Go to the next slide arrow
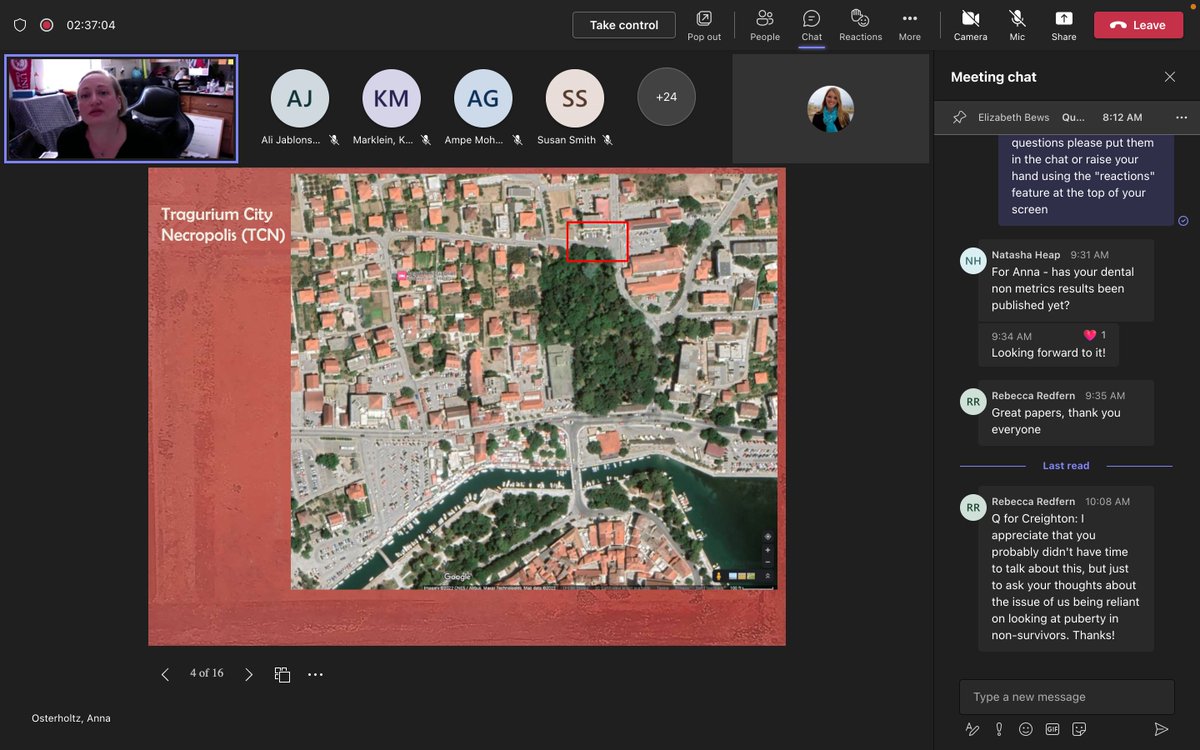Viewport: 1200px width, 750px height. (249, 675)
